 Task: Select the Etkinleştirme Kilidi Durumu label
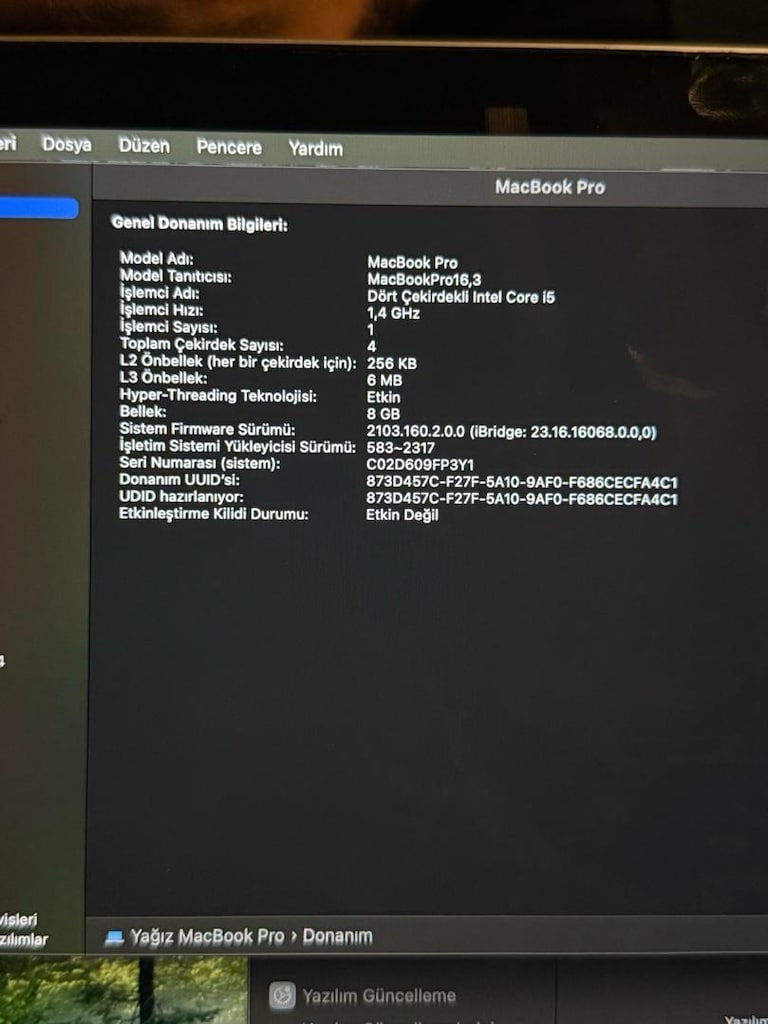[214, 514]
